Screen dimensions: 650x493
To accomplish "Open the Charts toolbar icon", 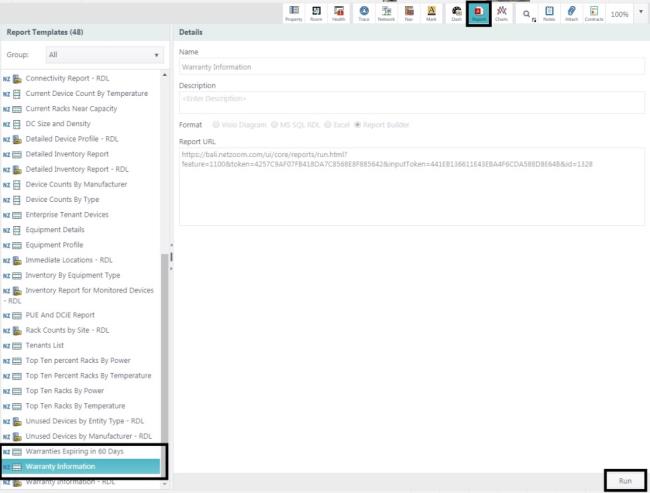I will pyautogui.click(x=502, y=12).
